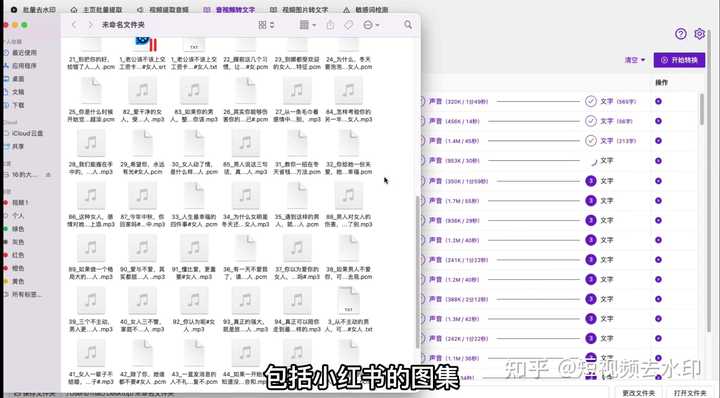
Task: Switch to the 主页批量提取 tab
Action: 96,9
